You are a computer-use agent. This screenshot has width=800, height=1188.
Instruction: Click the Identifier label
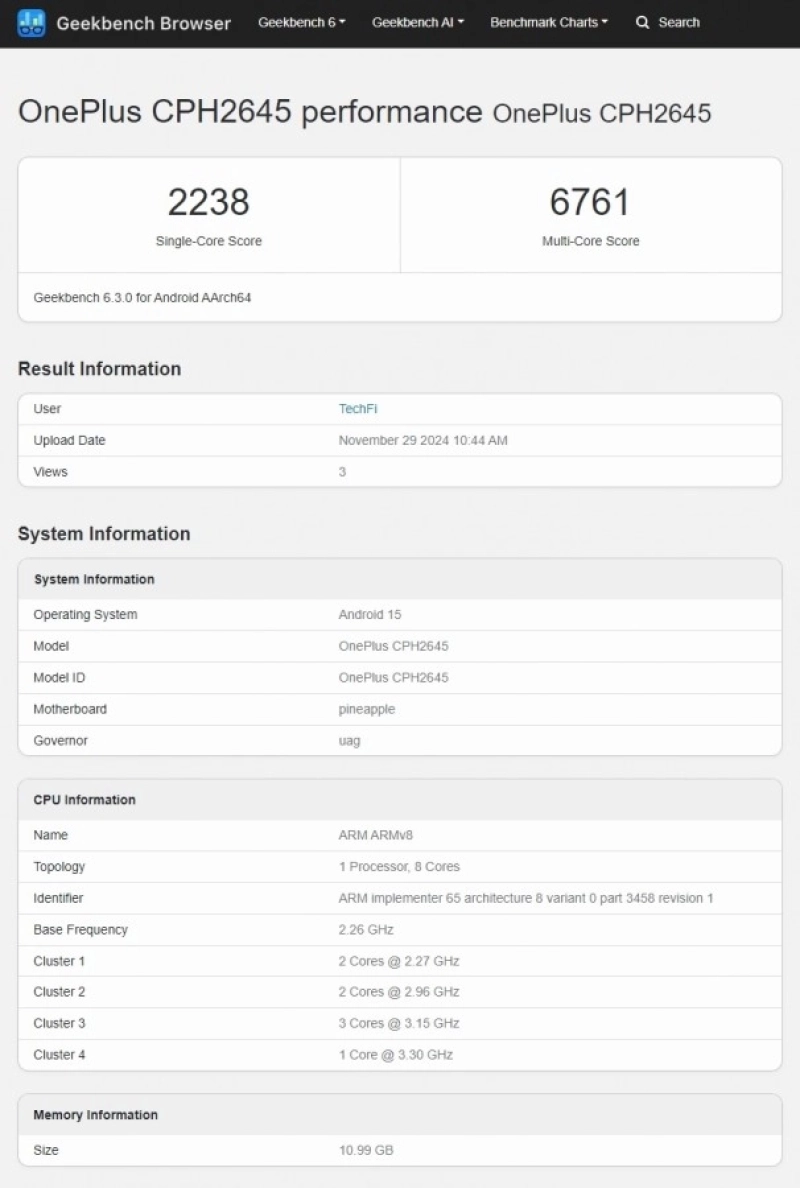[x=58, y=899]
